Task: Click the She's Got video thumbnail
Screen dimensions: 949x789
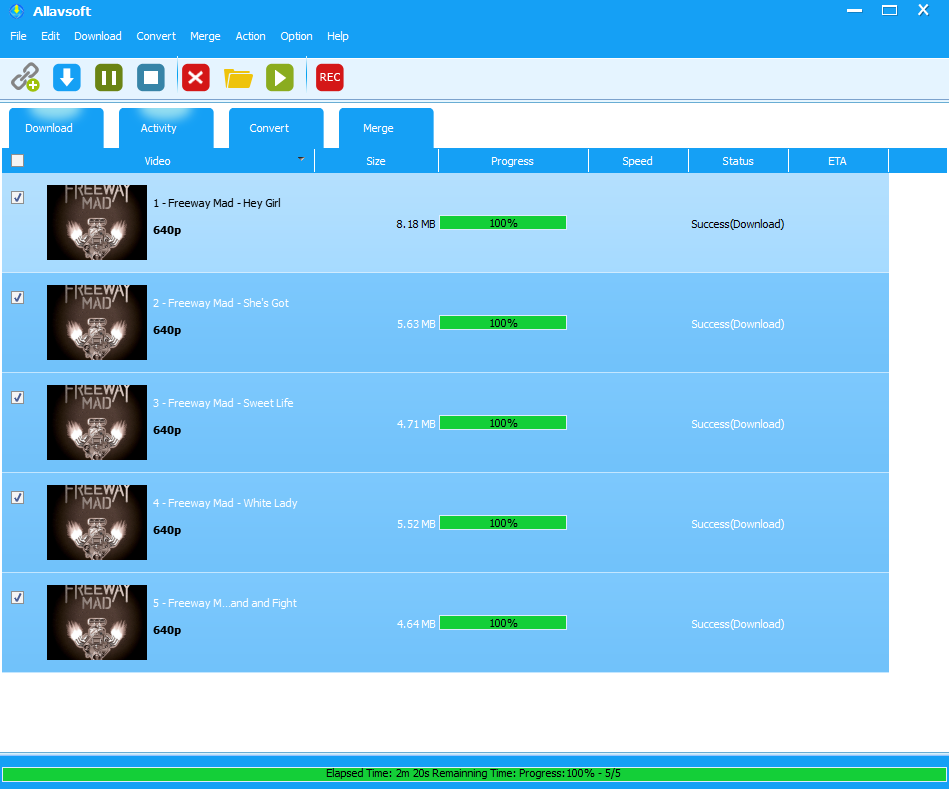Action: [97, 322]
